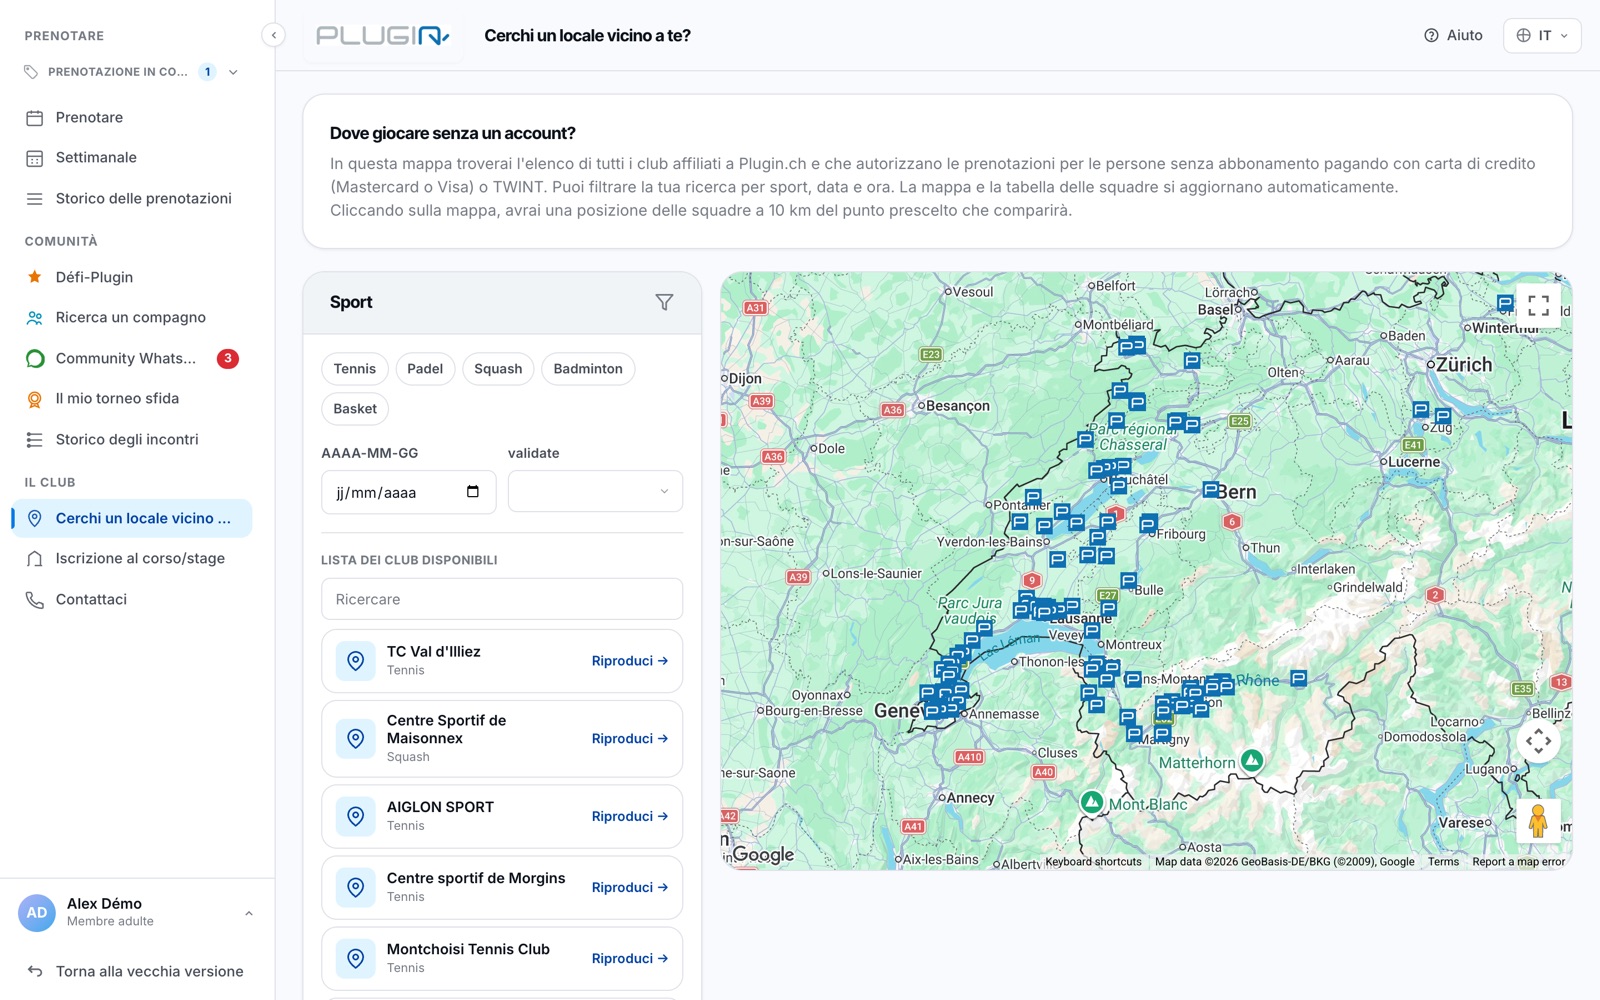Click the Ricercare club search field
The image size is (1600, 1000).
502,599
